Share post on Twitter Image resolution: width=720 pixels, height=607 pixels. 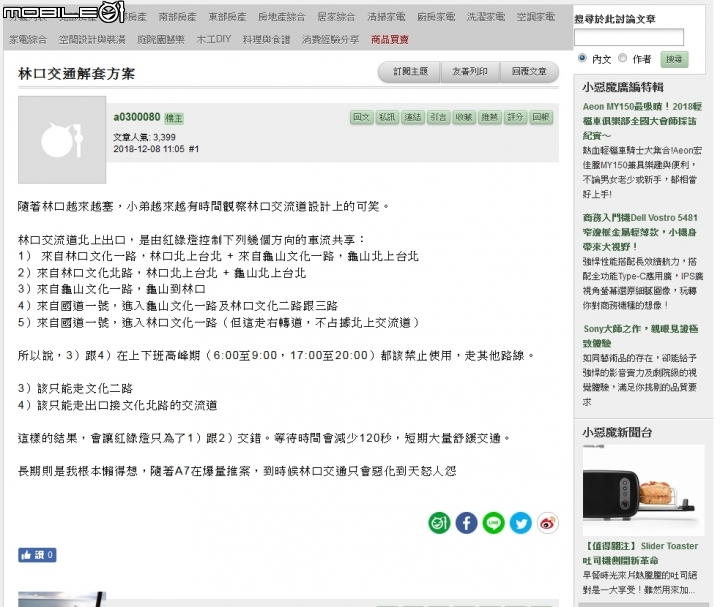point(521,523)
